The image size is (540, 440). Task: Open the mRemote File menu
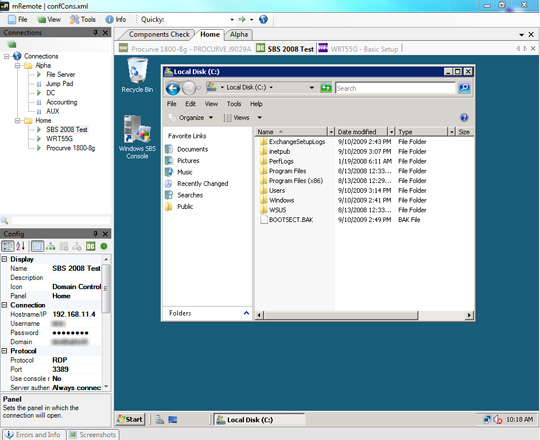pyautogui.click(x=18, y=19)
